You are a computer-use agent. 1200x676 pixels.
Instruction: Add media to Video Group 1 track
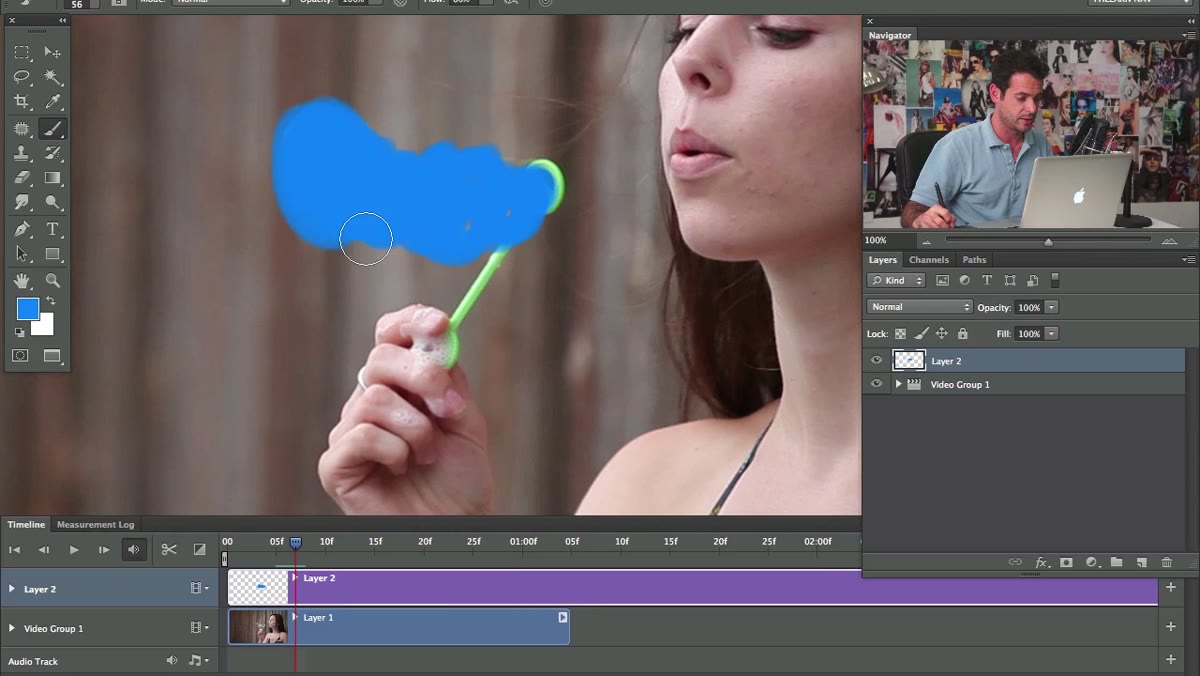(1171, 627)
